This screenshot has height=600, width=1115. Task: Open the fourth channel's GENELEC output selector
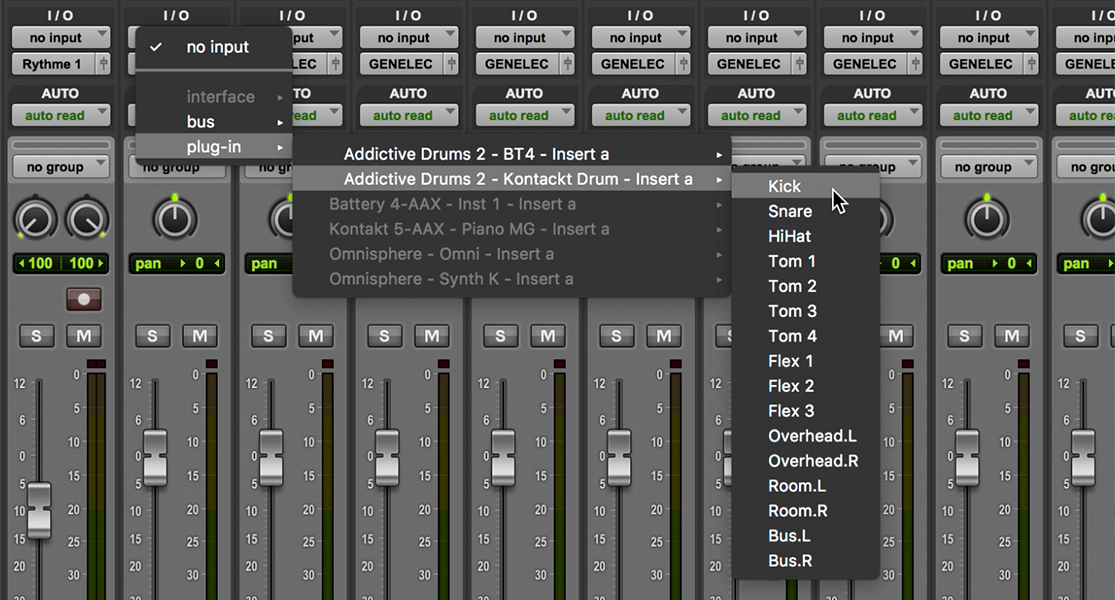(x=401, y=64)
